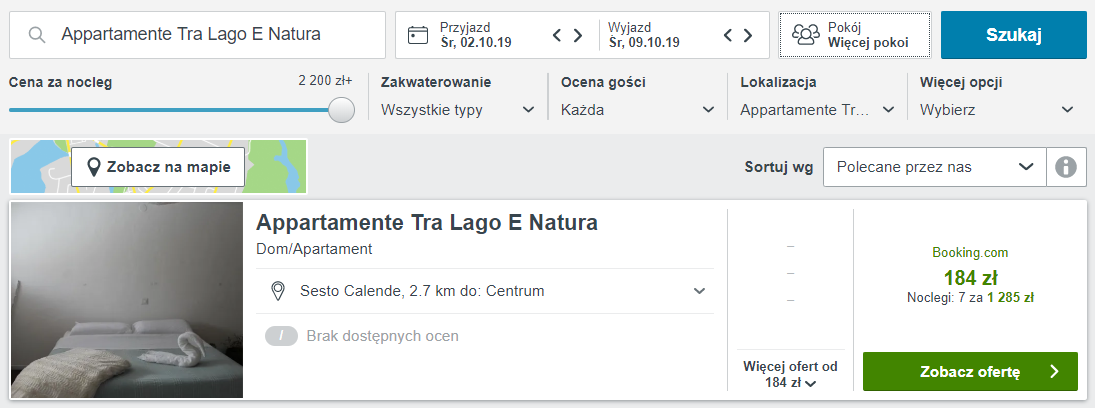Click the Zobacz ofertę button

point(971,372)
